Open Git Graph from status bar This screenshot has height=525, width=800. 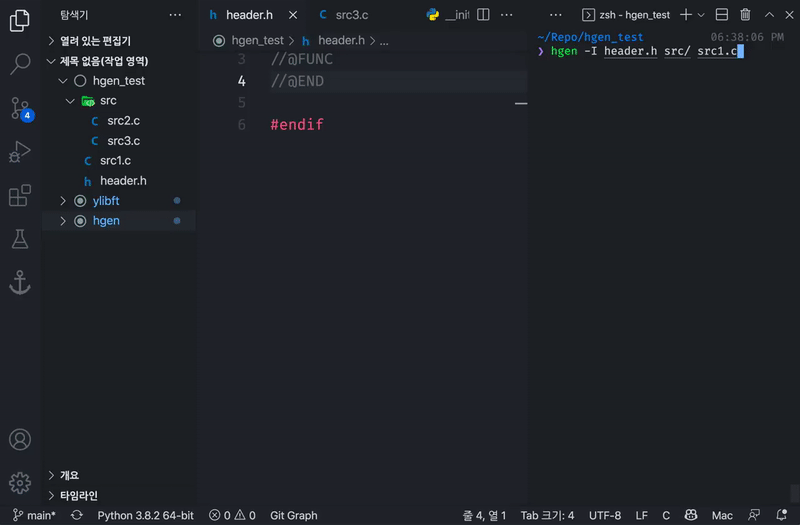294,515
